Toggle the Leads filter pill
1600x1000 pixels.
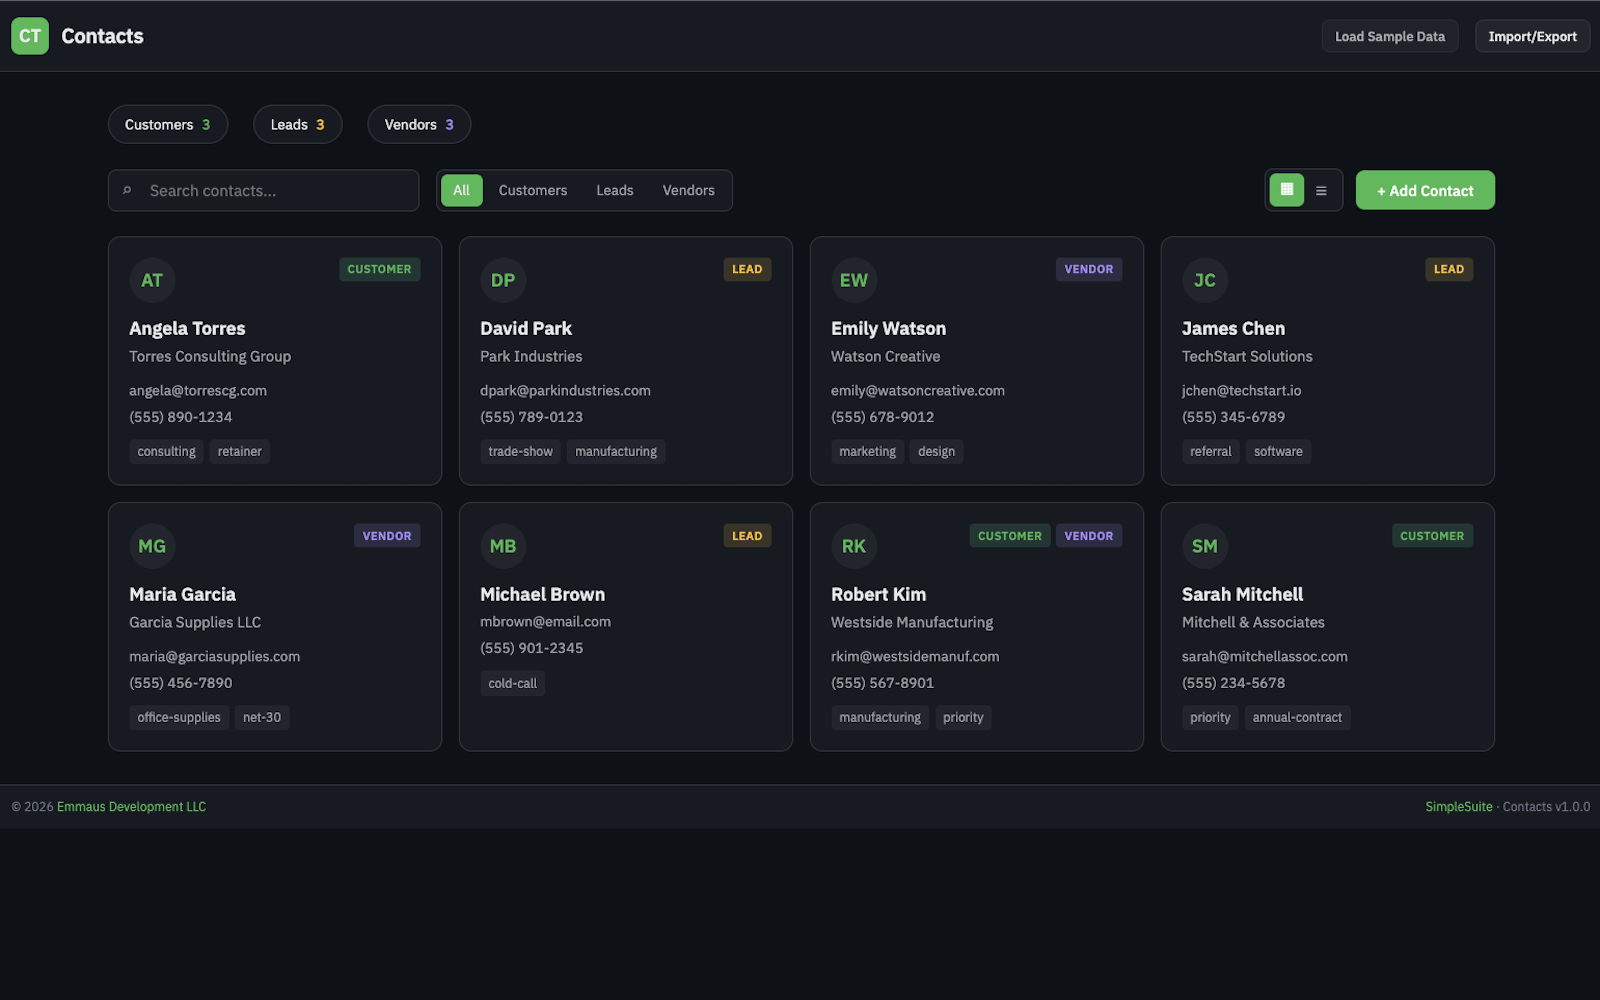297,124
